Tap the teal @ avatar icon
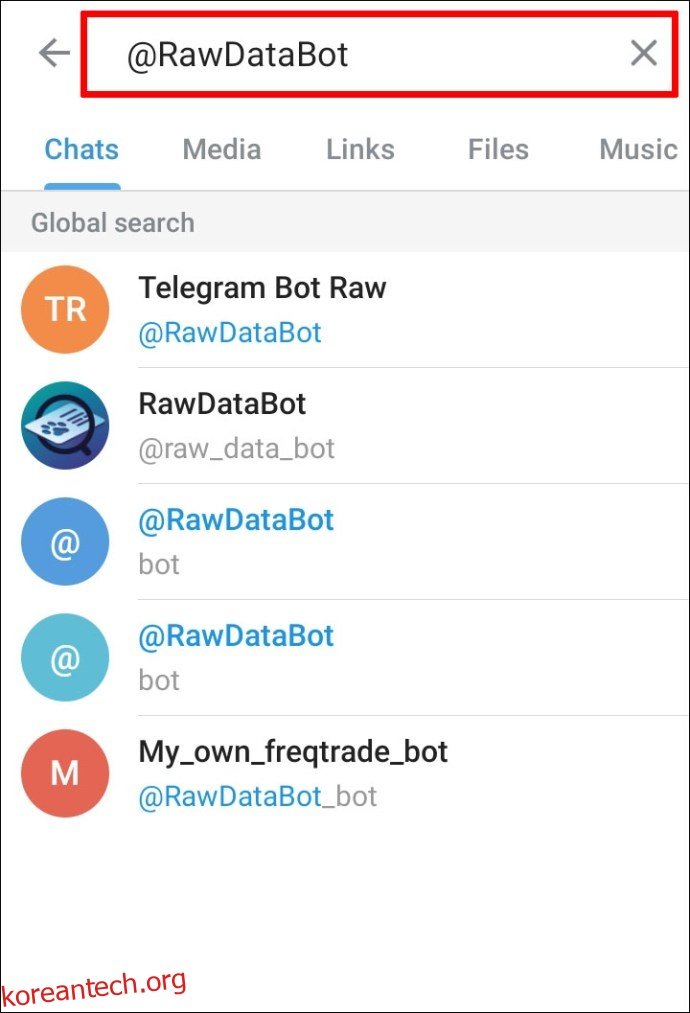Image resolution: width=690 pixels, height=1013 pixels. 65,657
